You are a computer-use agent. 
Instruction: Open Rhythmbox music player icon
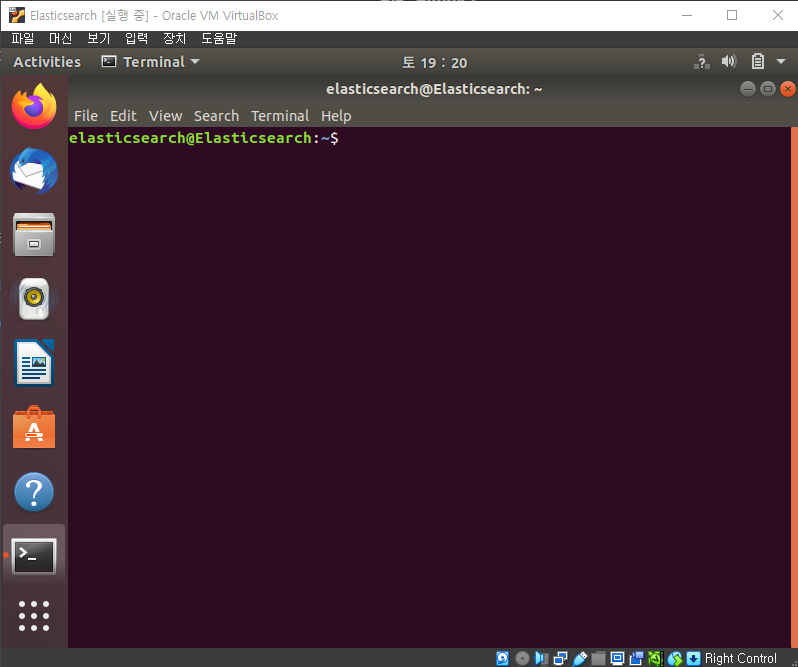pyautogui.click(x=34, y=299)
